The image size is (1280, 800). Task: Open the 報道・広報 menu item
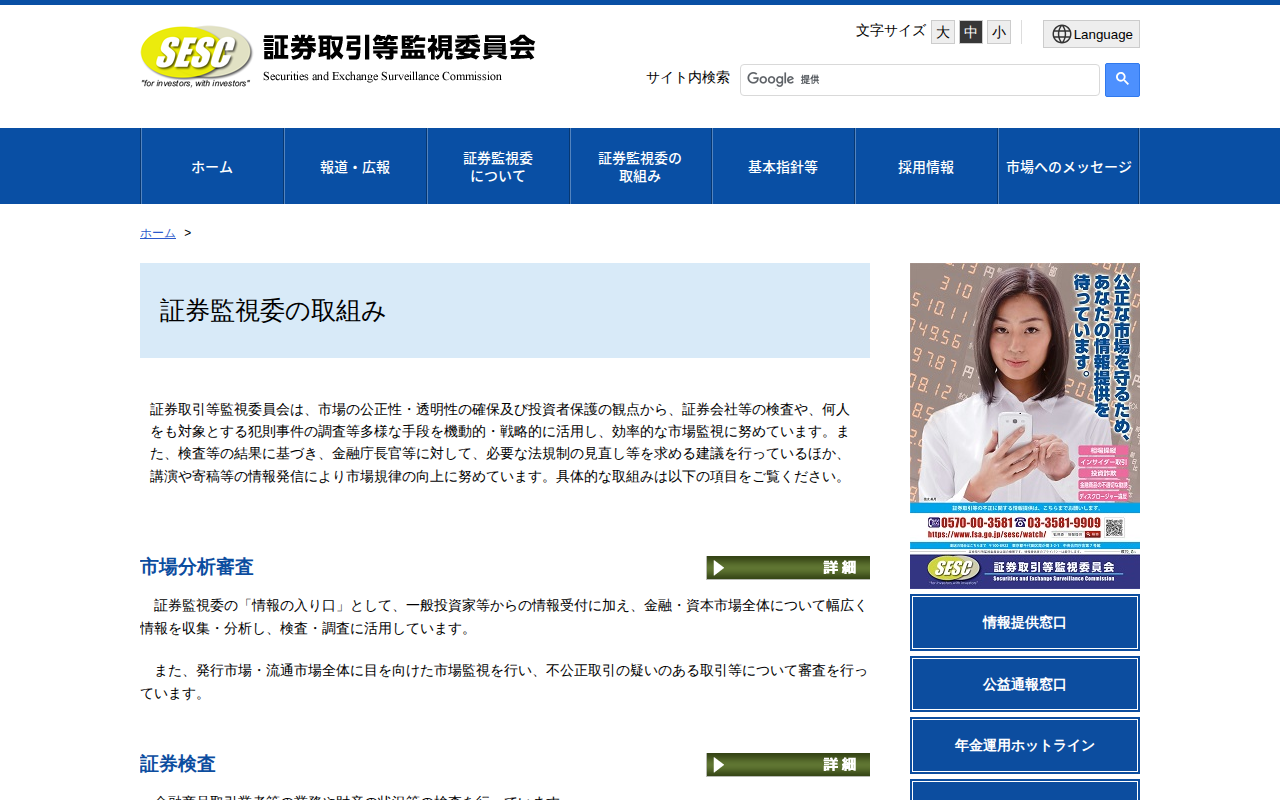(x=356, y=166)
